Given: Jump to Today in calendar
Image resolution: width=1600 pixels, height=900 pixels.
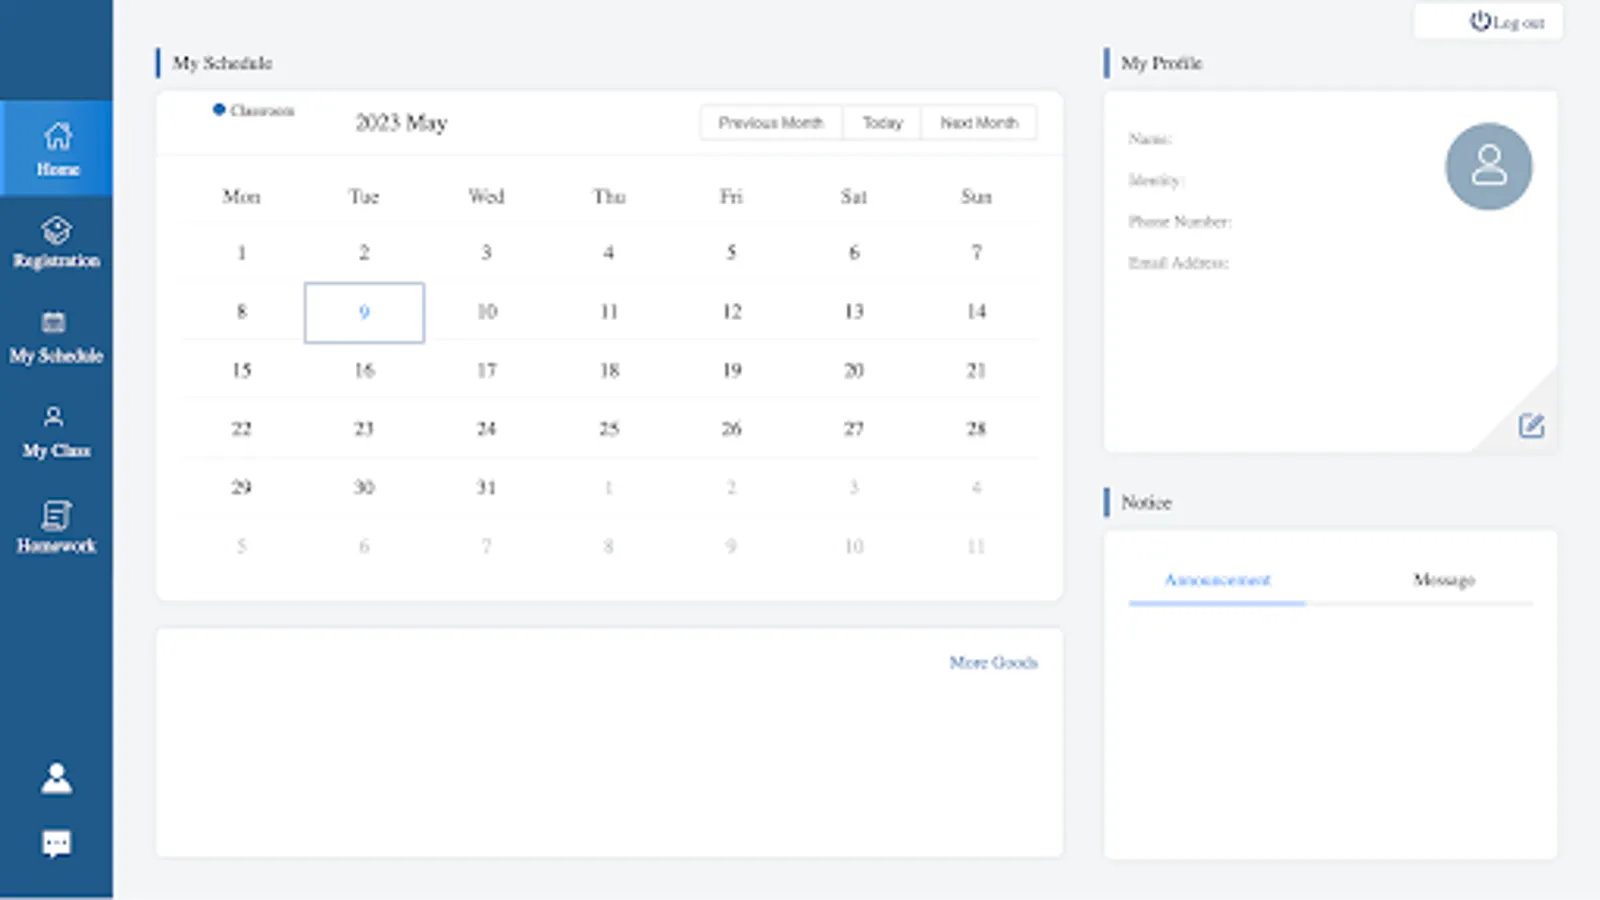Looking at the screenshot, I should coord(882,123).
